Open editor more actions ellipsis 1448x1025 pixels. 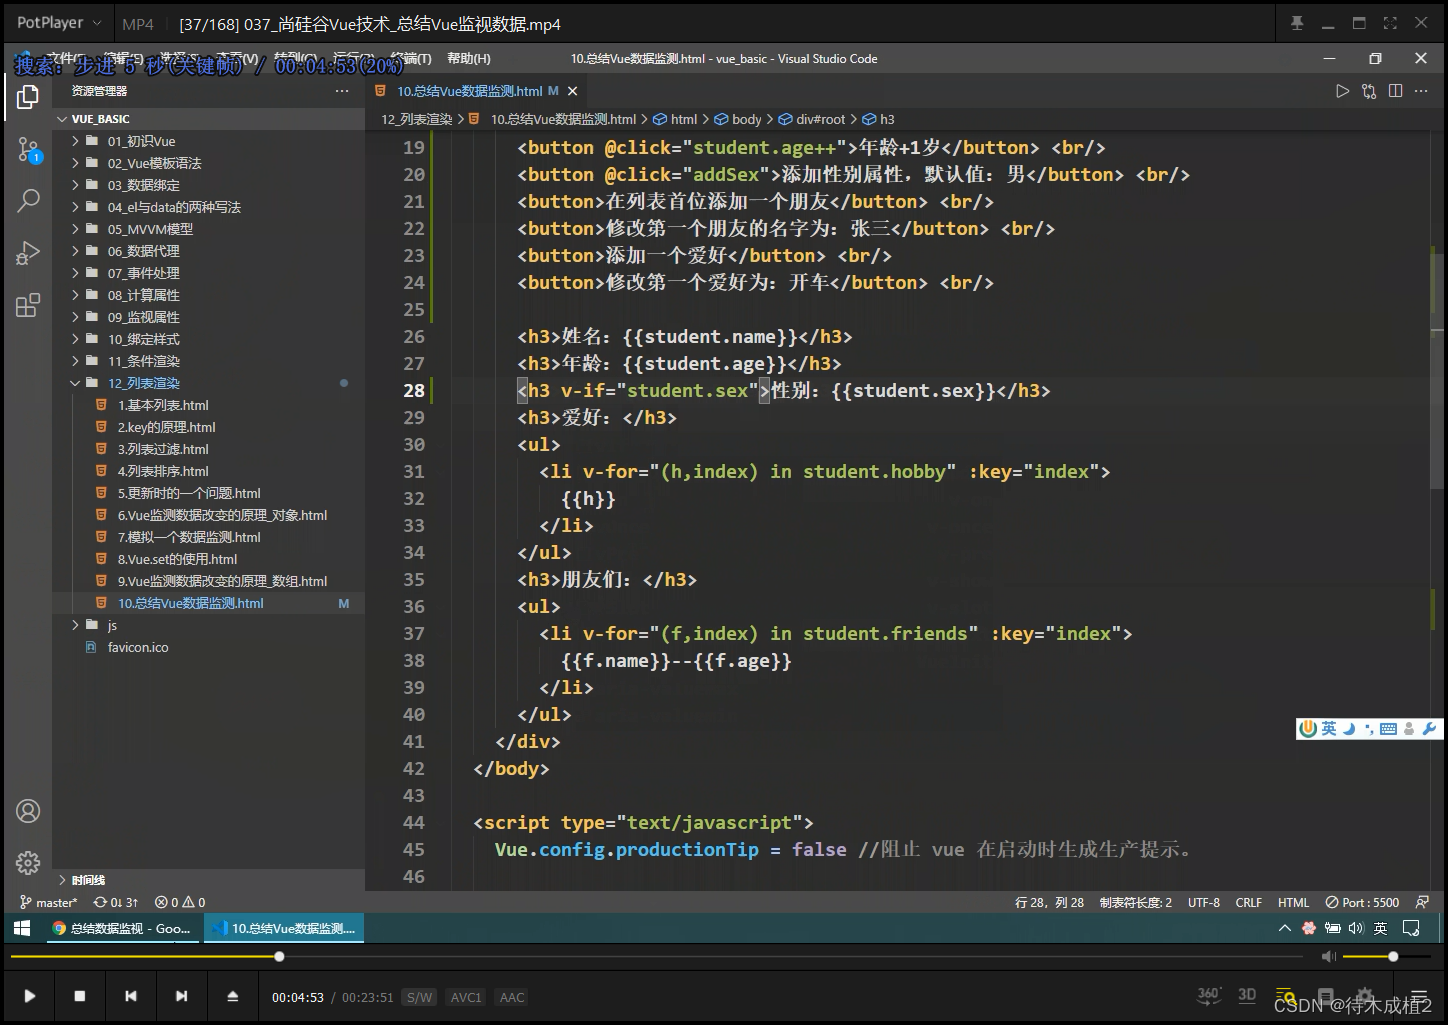tap(1422, 91)
